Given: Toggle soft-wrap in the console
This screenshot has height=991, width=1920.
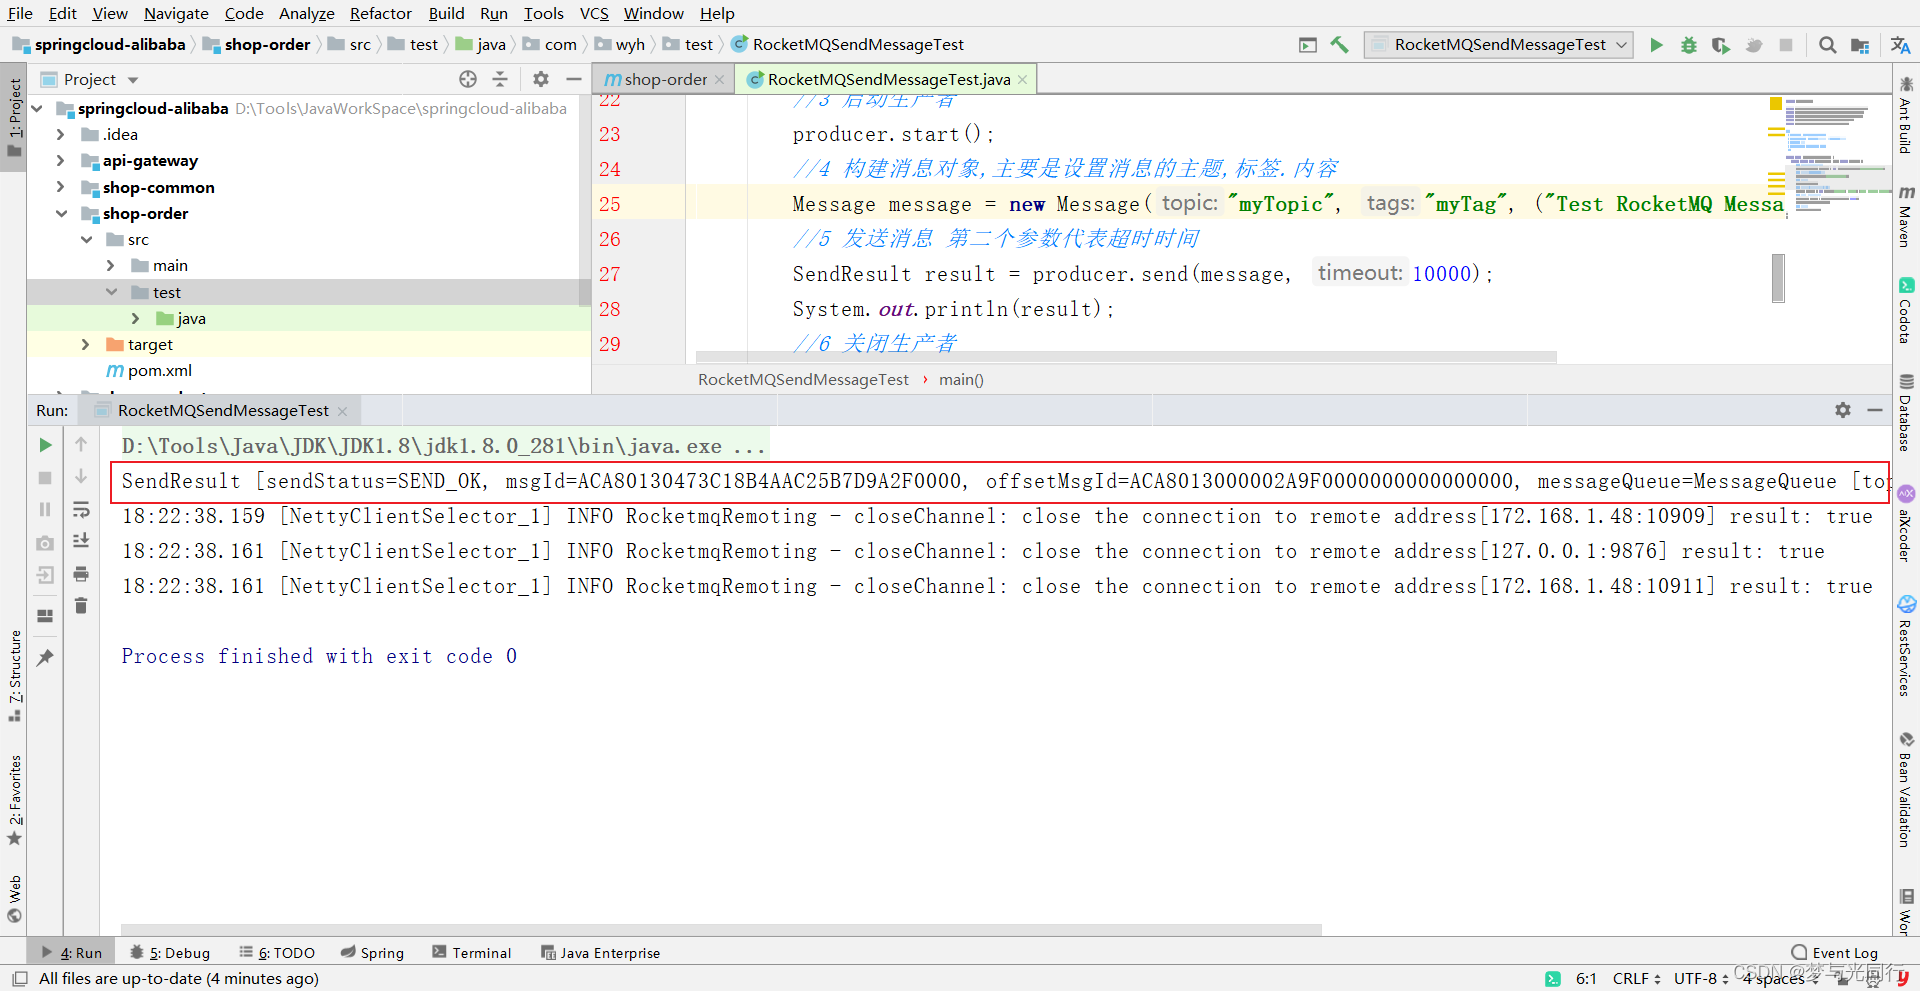Looking at the screenshot, I should tap(81, 510).
